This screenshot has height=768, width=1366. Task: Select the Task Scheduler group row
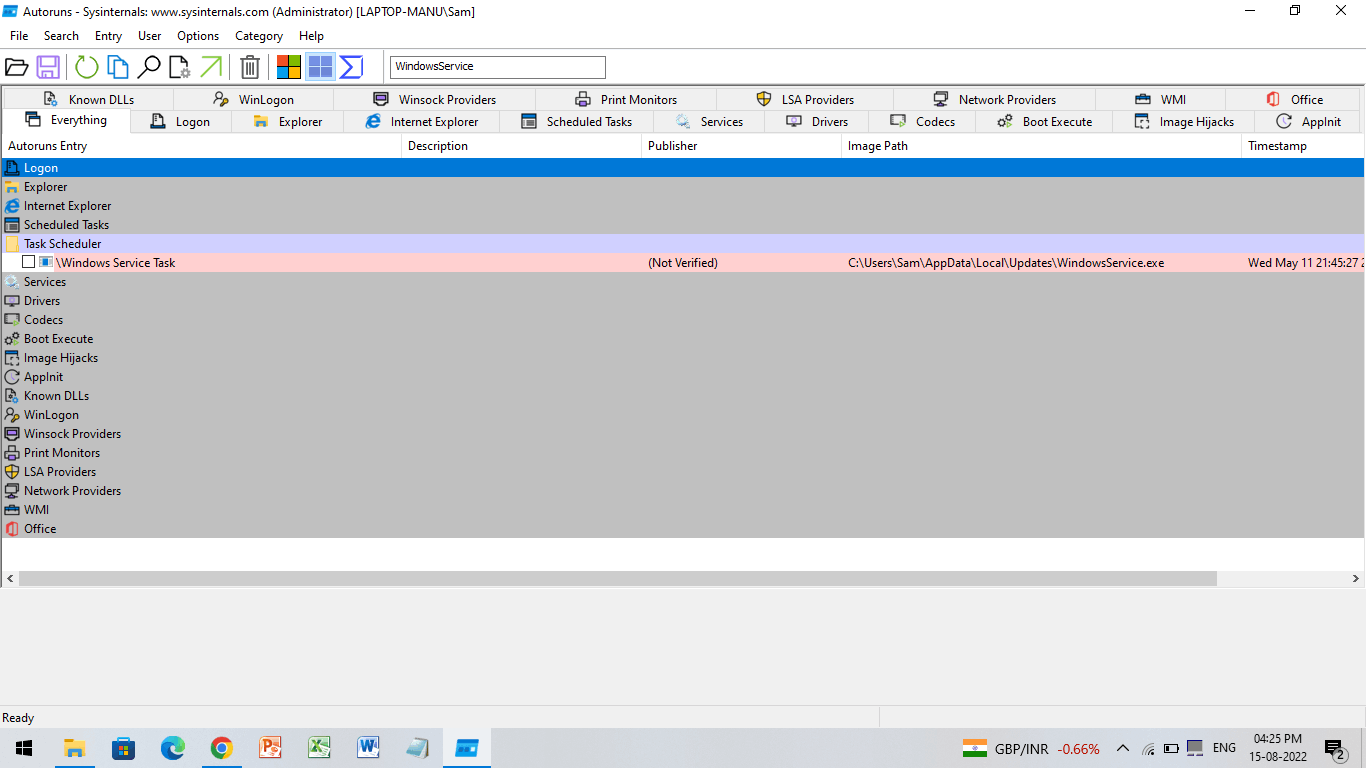[x=683, y=243]
